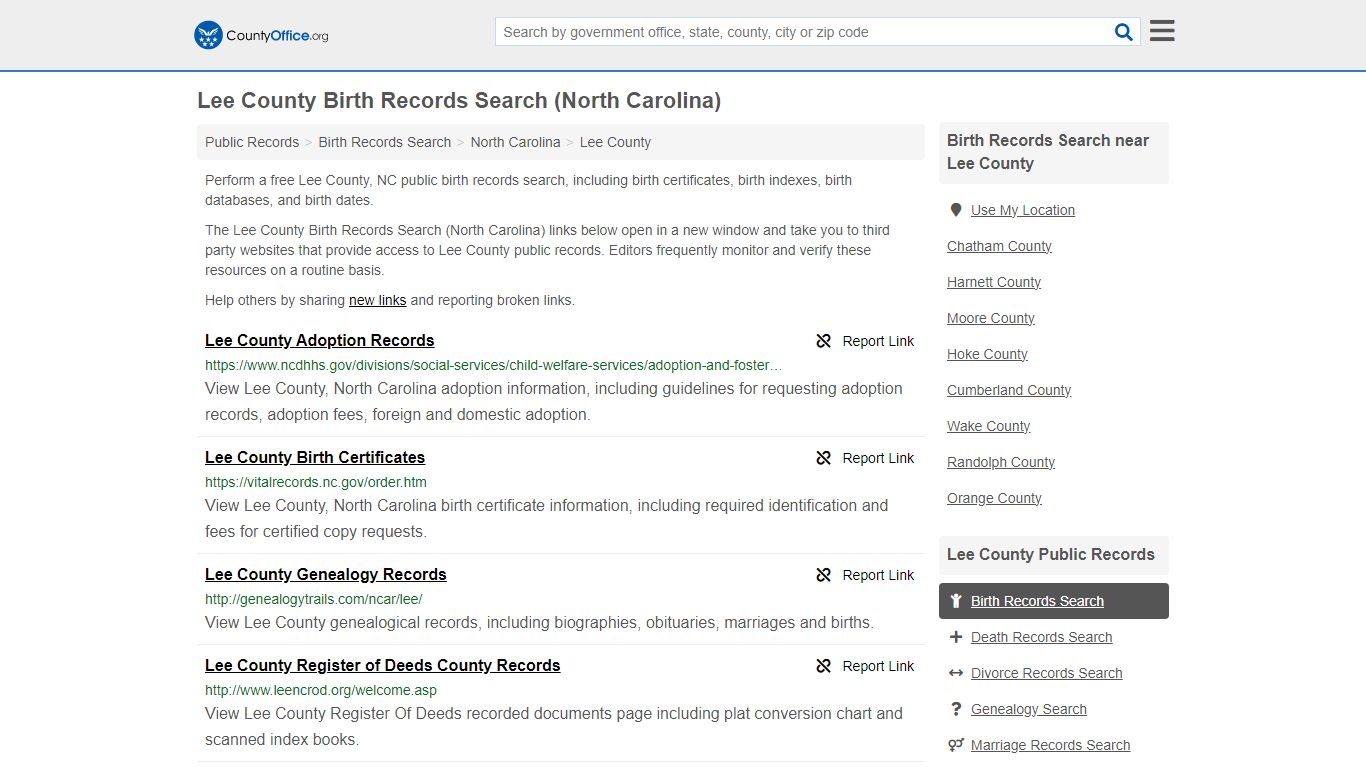Select Death Records Search sidebar item
The width and height of the screenshot is (1366, 768).
1042,637
